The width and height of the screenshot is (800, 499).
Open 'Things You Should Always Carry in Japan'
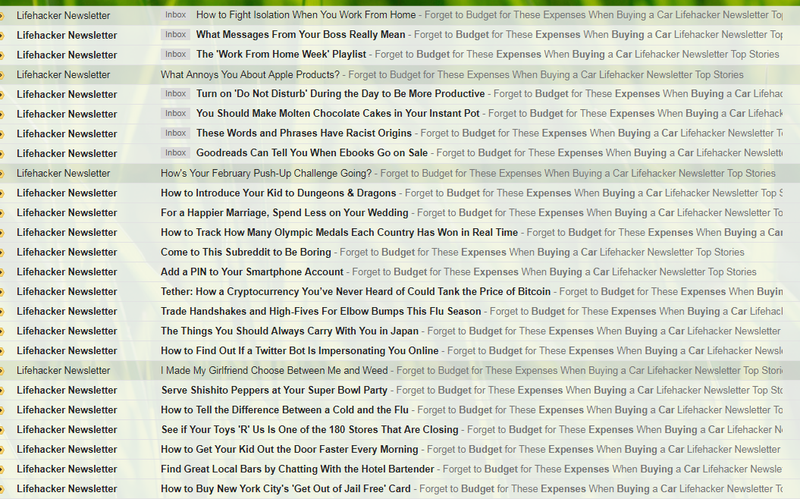(290, 331)
